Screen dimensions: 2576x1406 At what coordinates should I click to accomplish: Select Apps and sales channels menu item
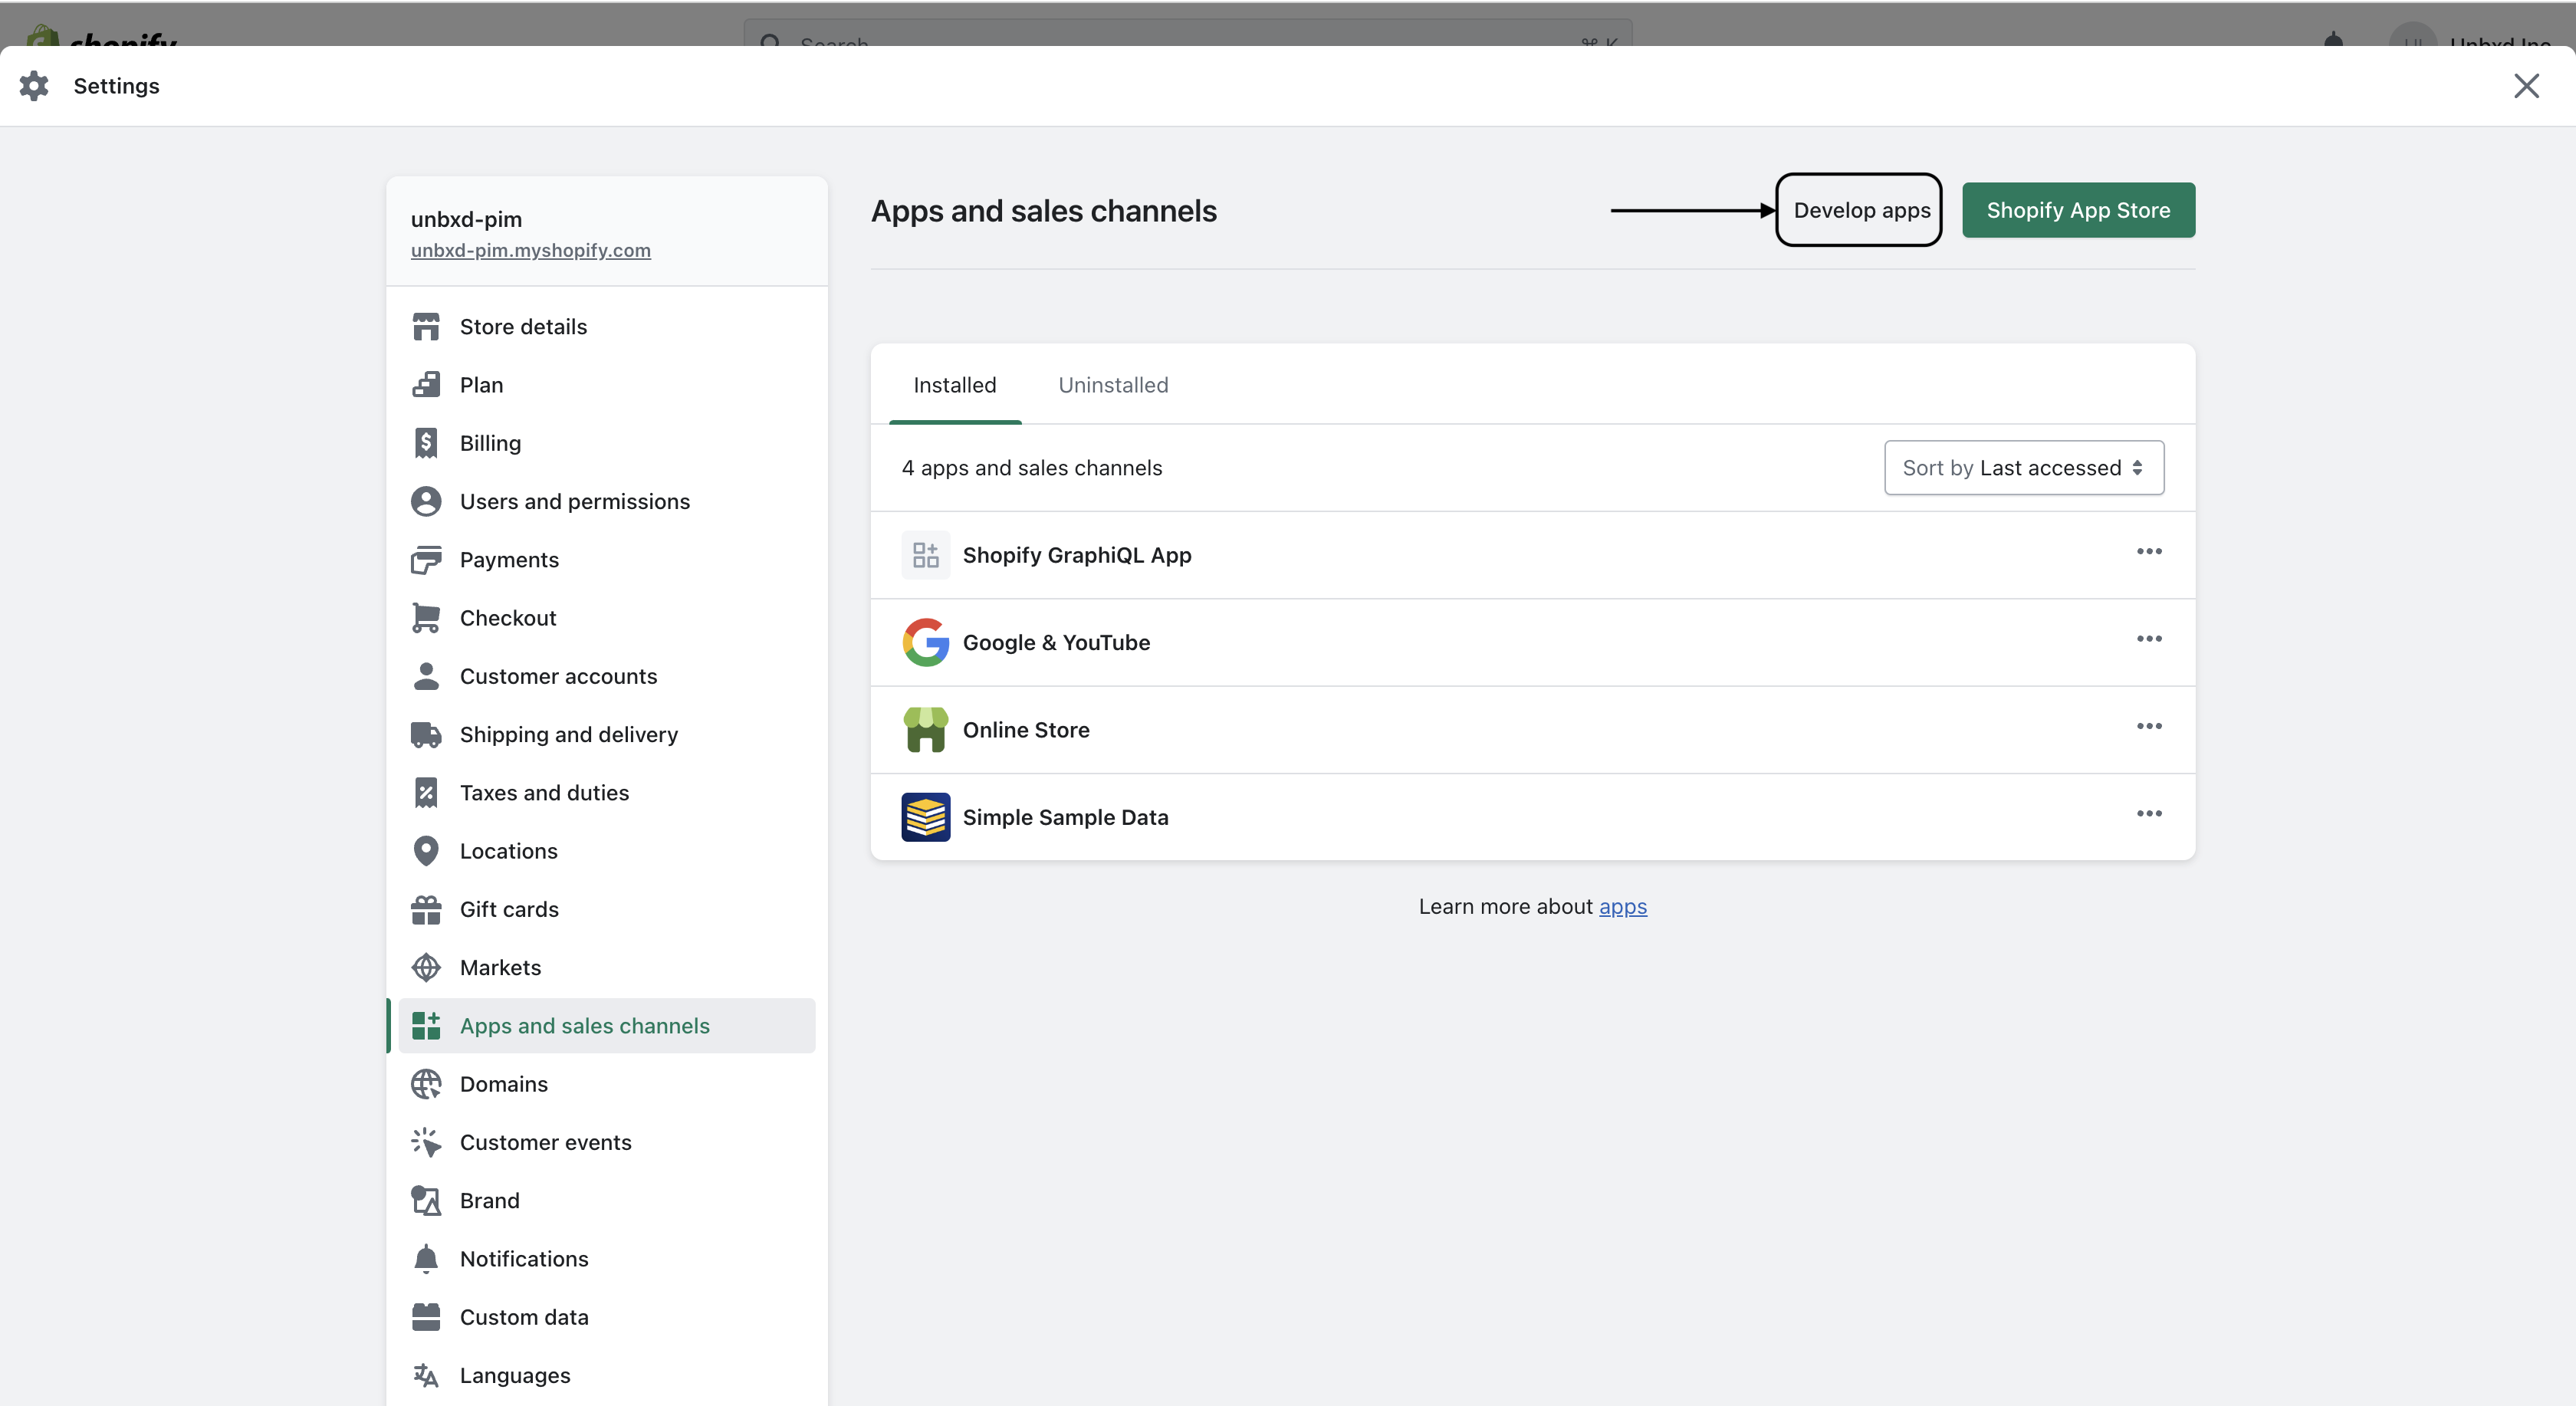click(607, 1026)
